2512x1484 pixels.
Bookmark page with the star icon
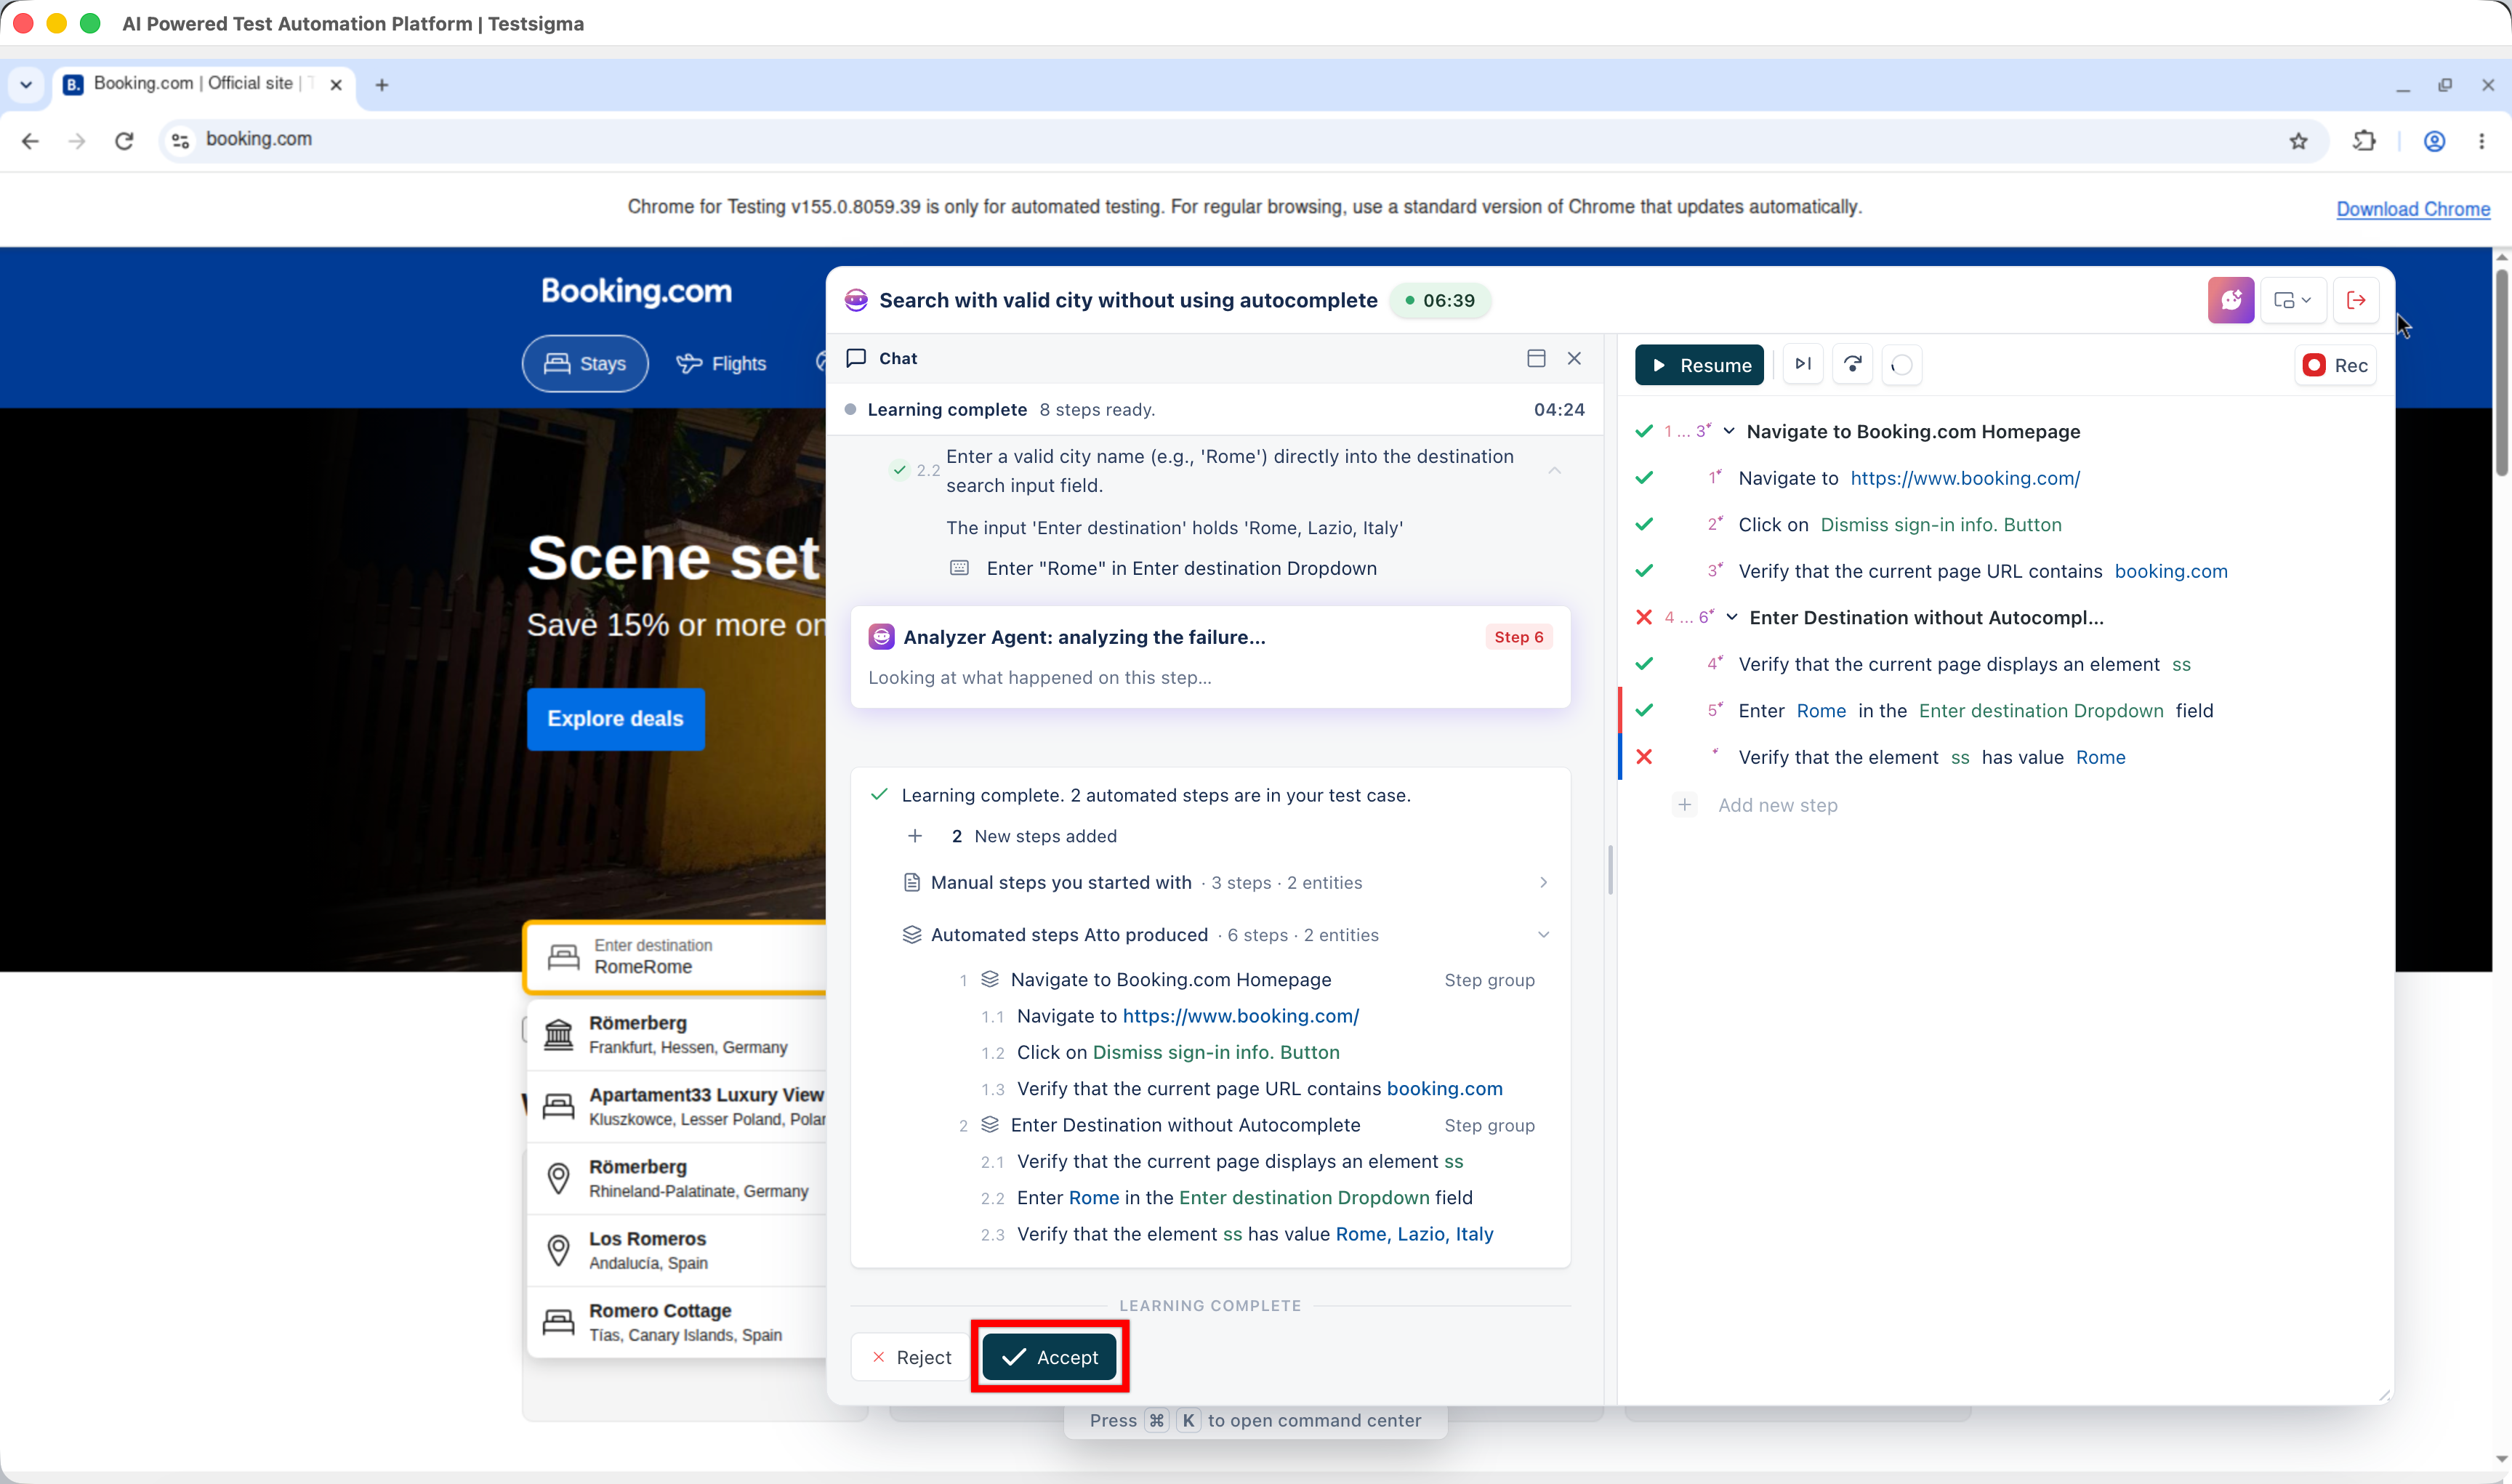tap(2298, 141)
